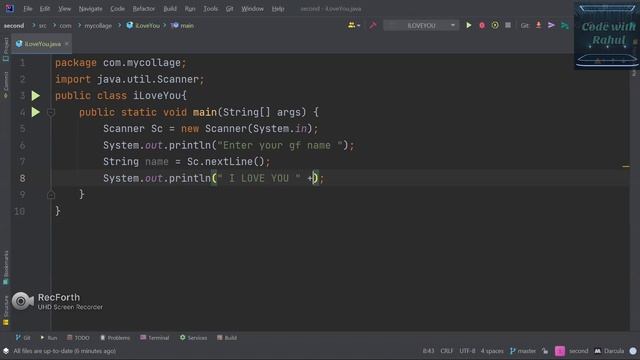Open the Edit menu
The height and width of the screenshot is (360, 640).
[45, 9]
